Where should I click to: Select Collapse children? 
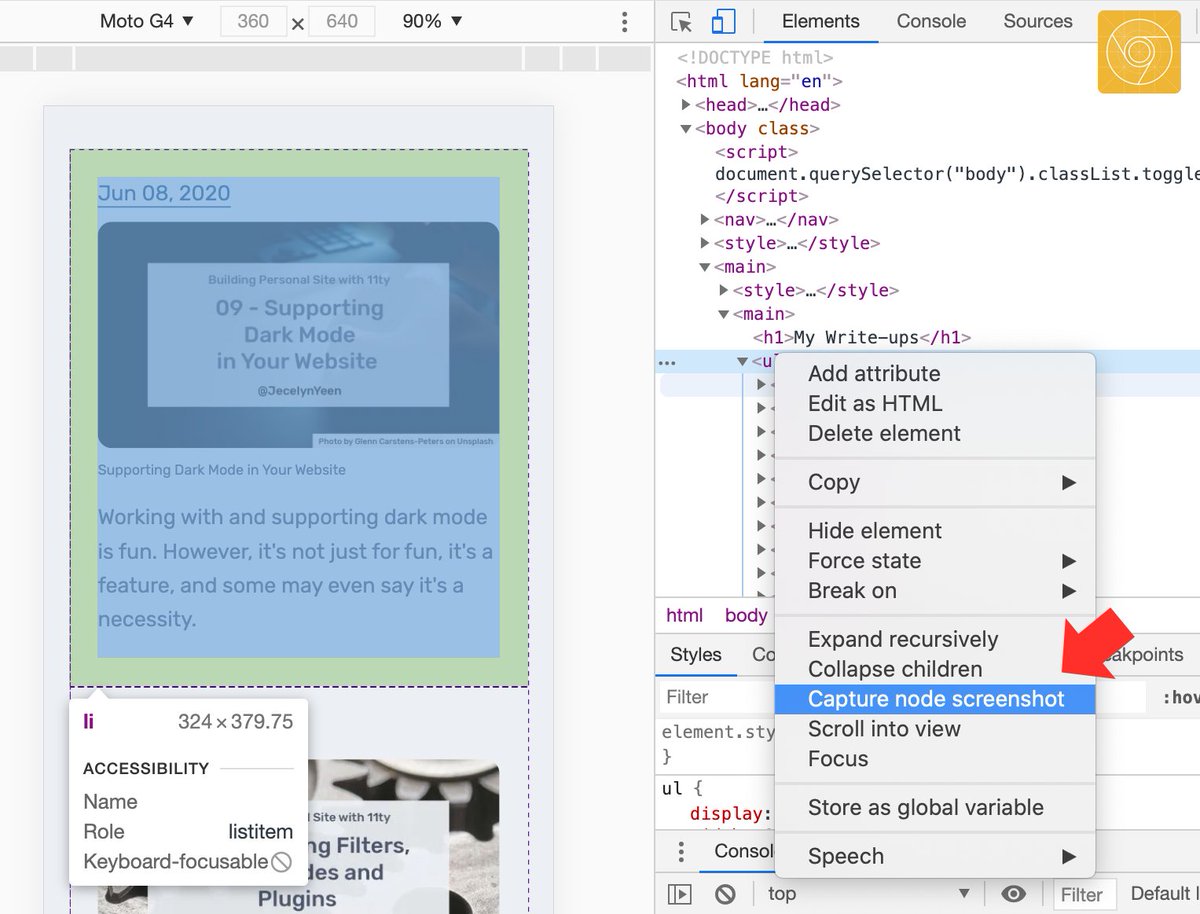pos(936,669)
